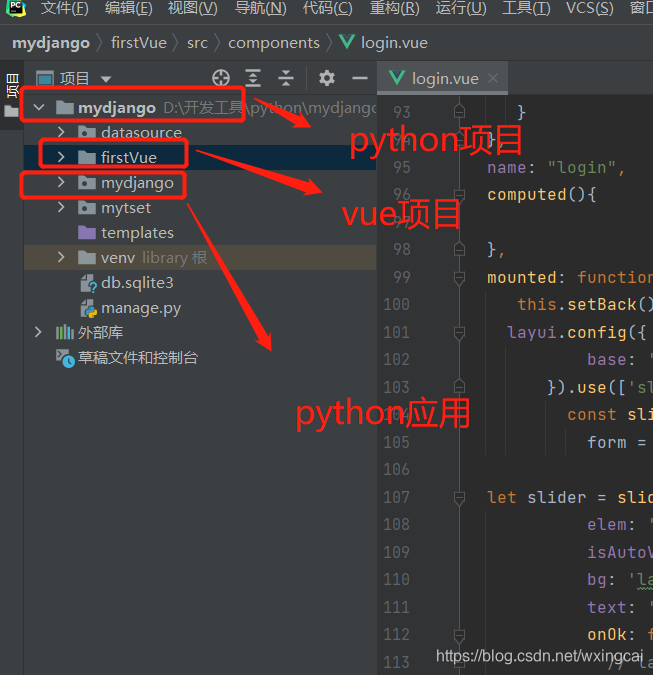
Task: Open the 工具(T) menu
Action: pyautogui.click(x=526, y=8)
